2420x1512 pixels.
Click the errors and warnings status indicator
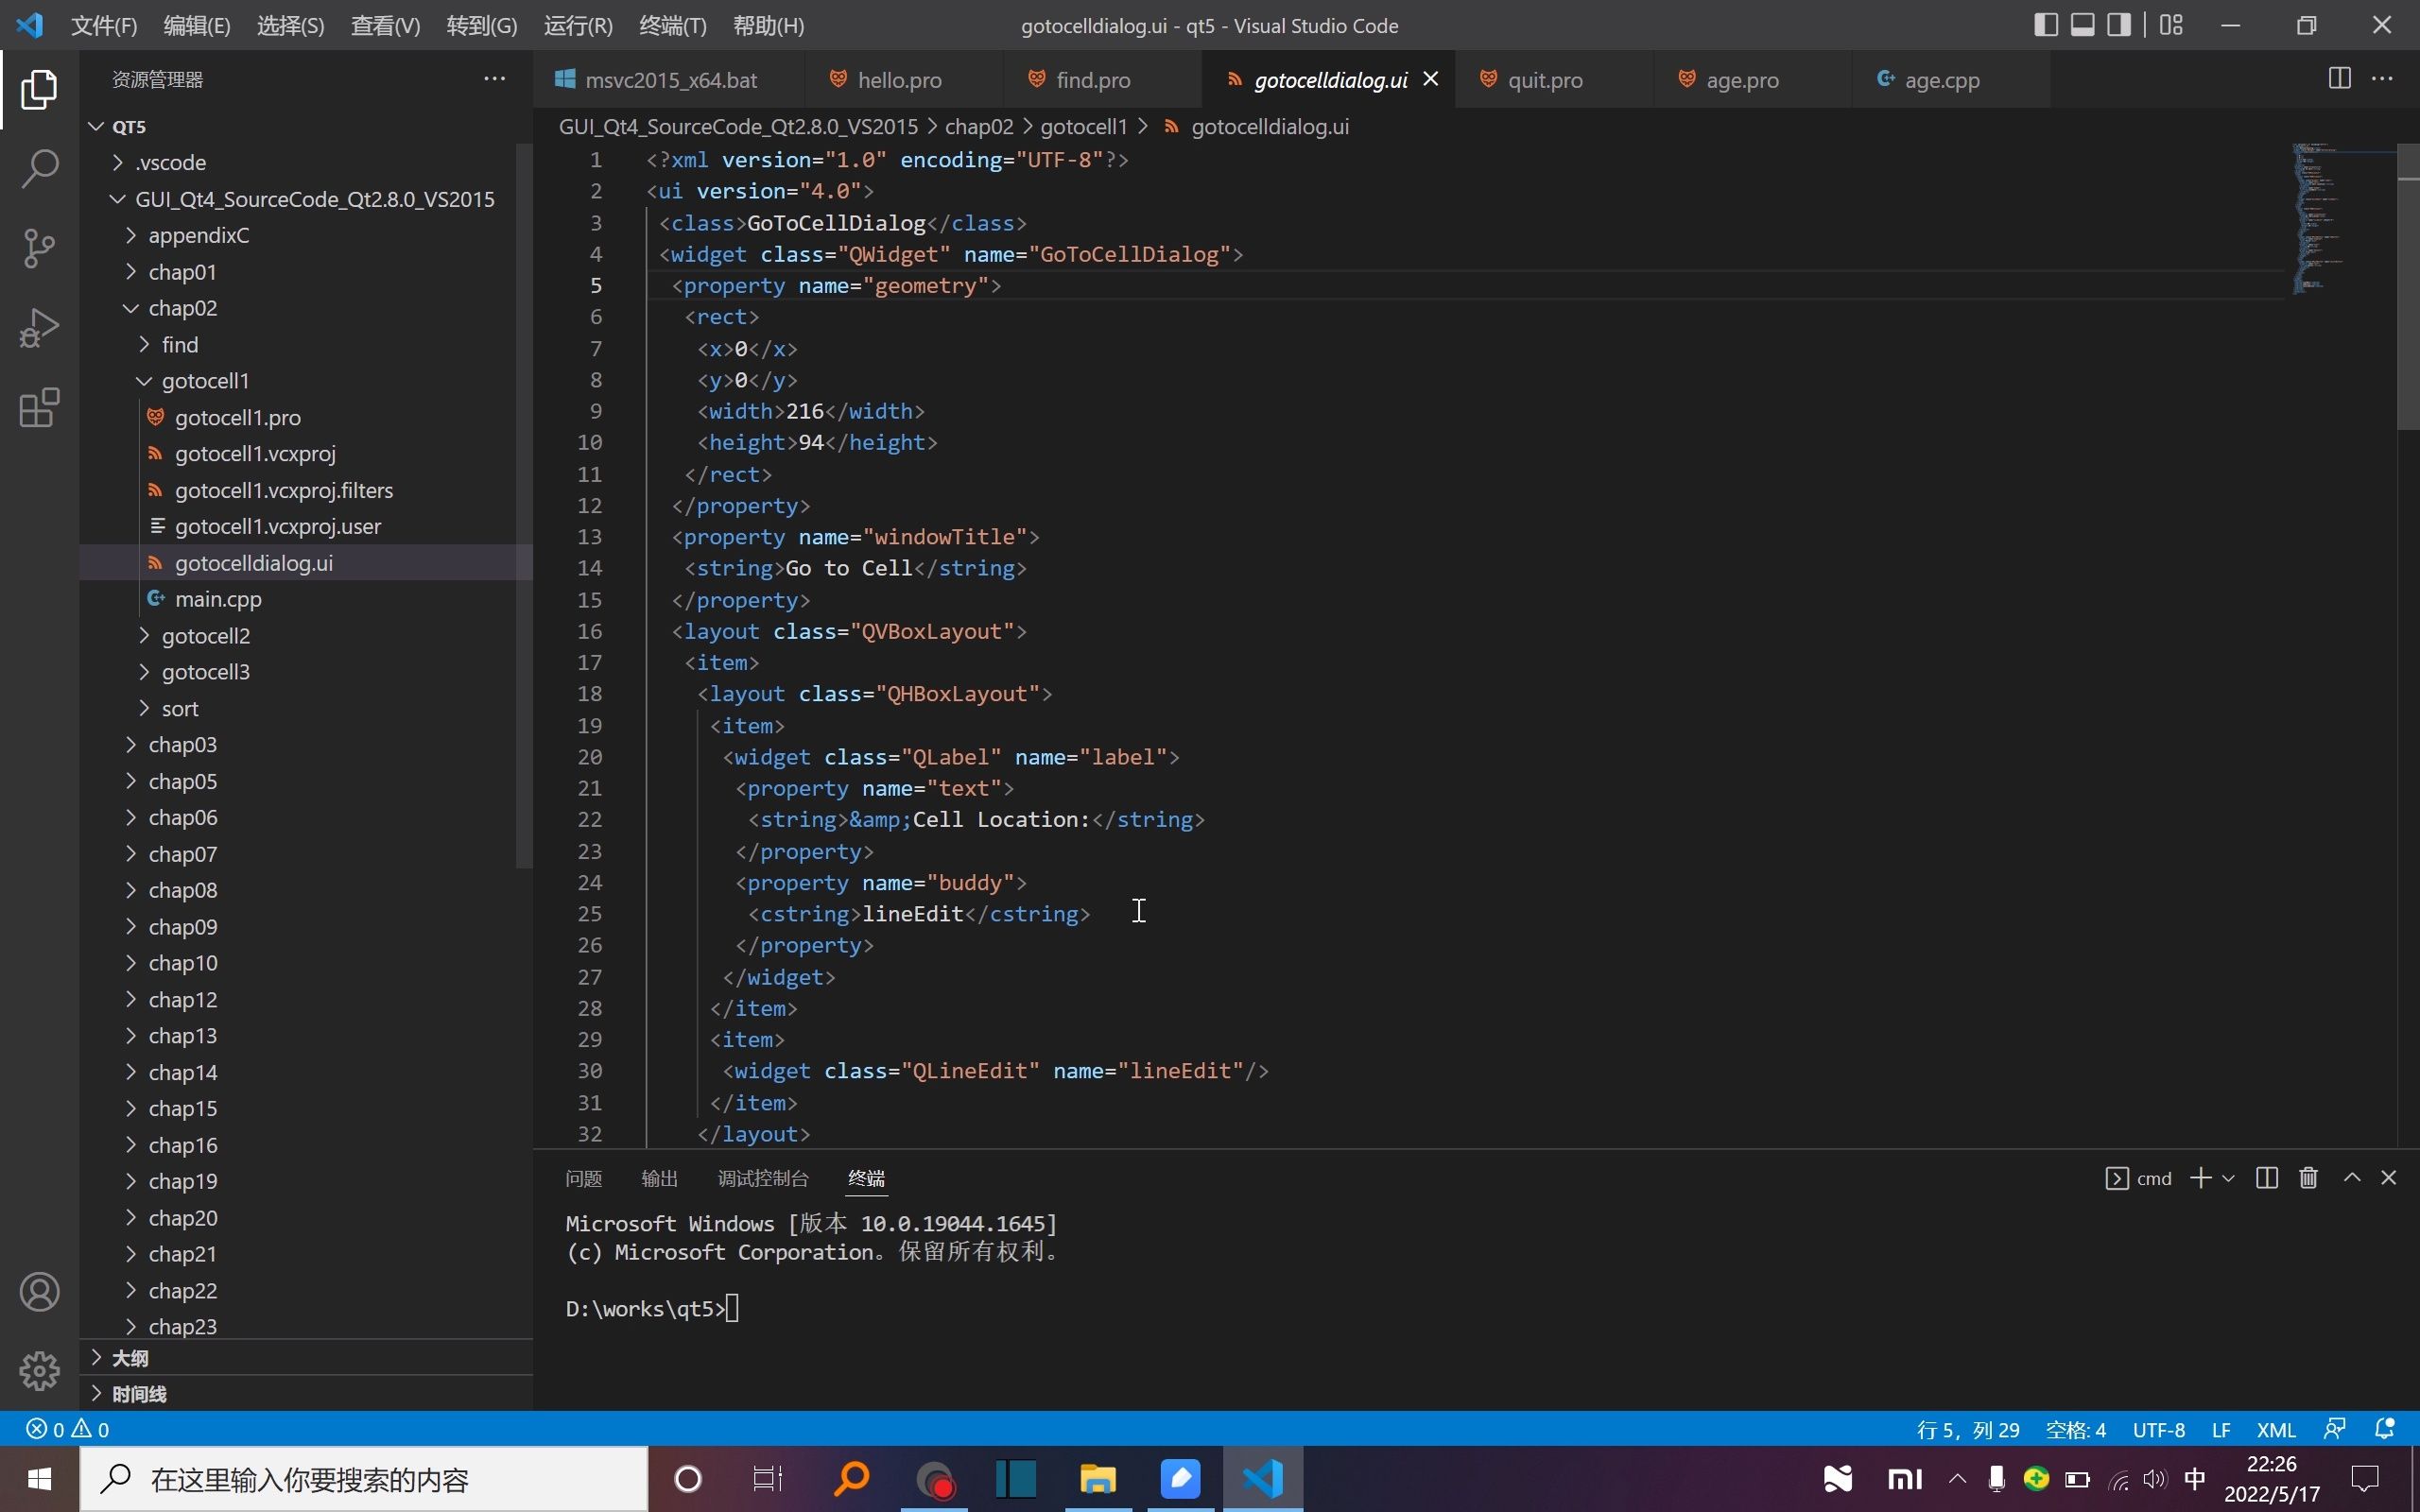pyautogui.click(x=68, y=1428)
